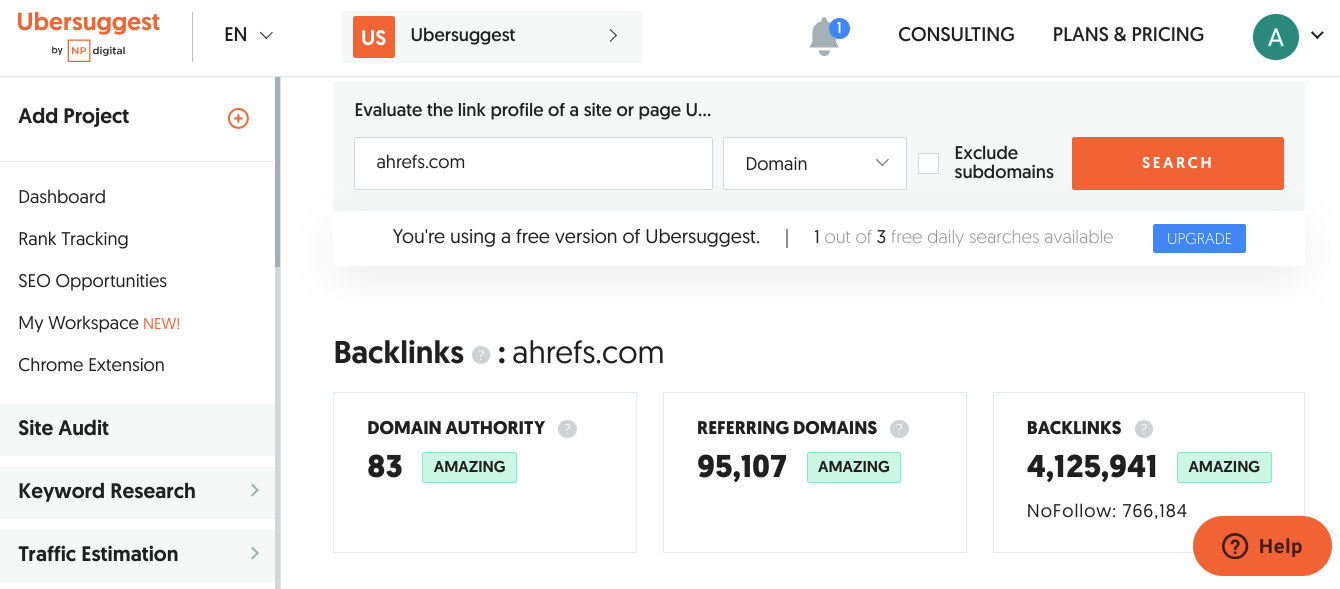Click the Ubersuggest logo
The width and height of the screenshot is (1340, 589).
(89, 35)
